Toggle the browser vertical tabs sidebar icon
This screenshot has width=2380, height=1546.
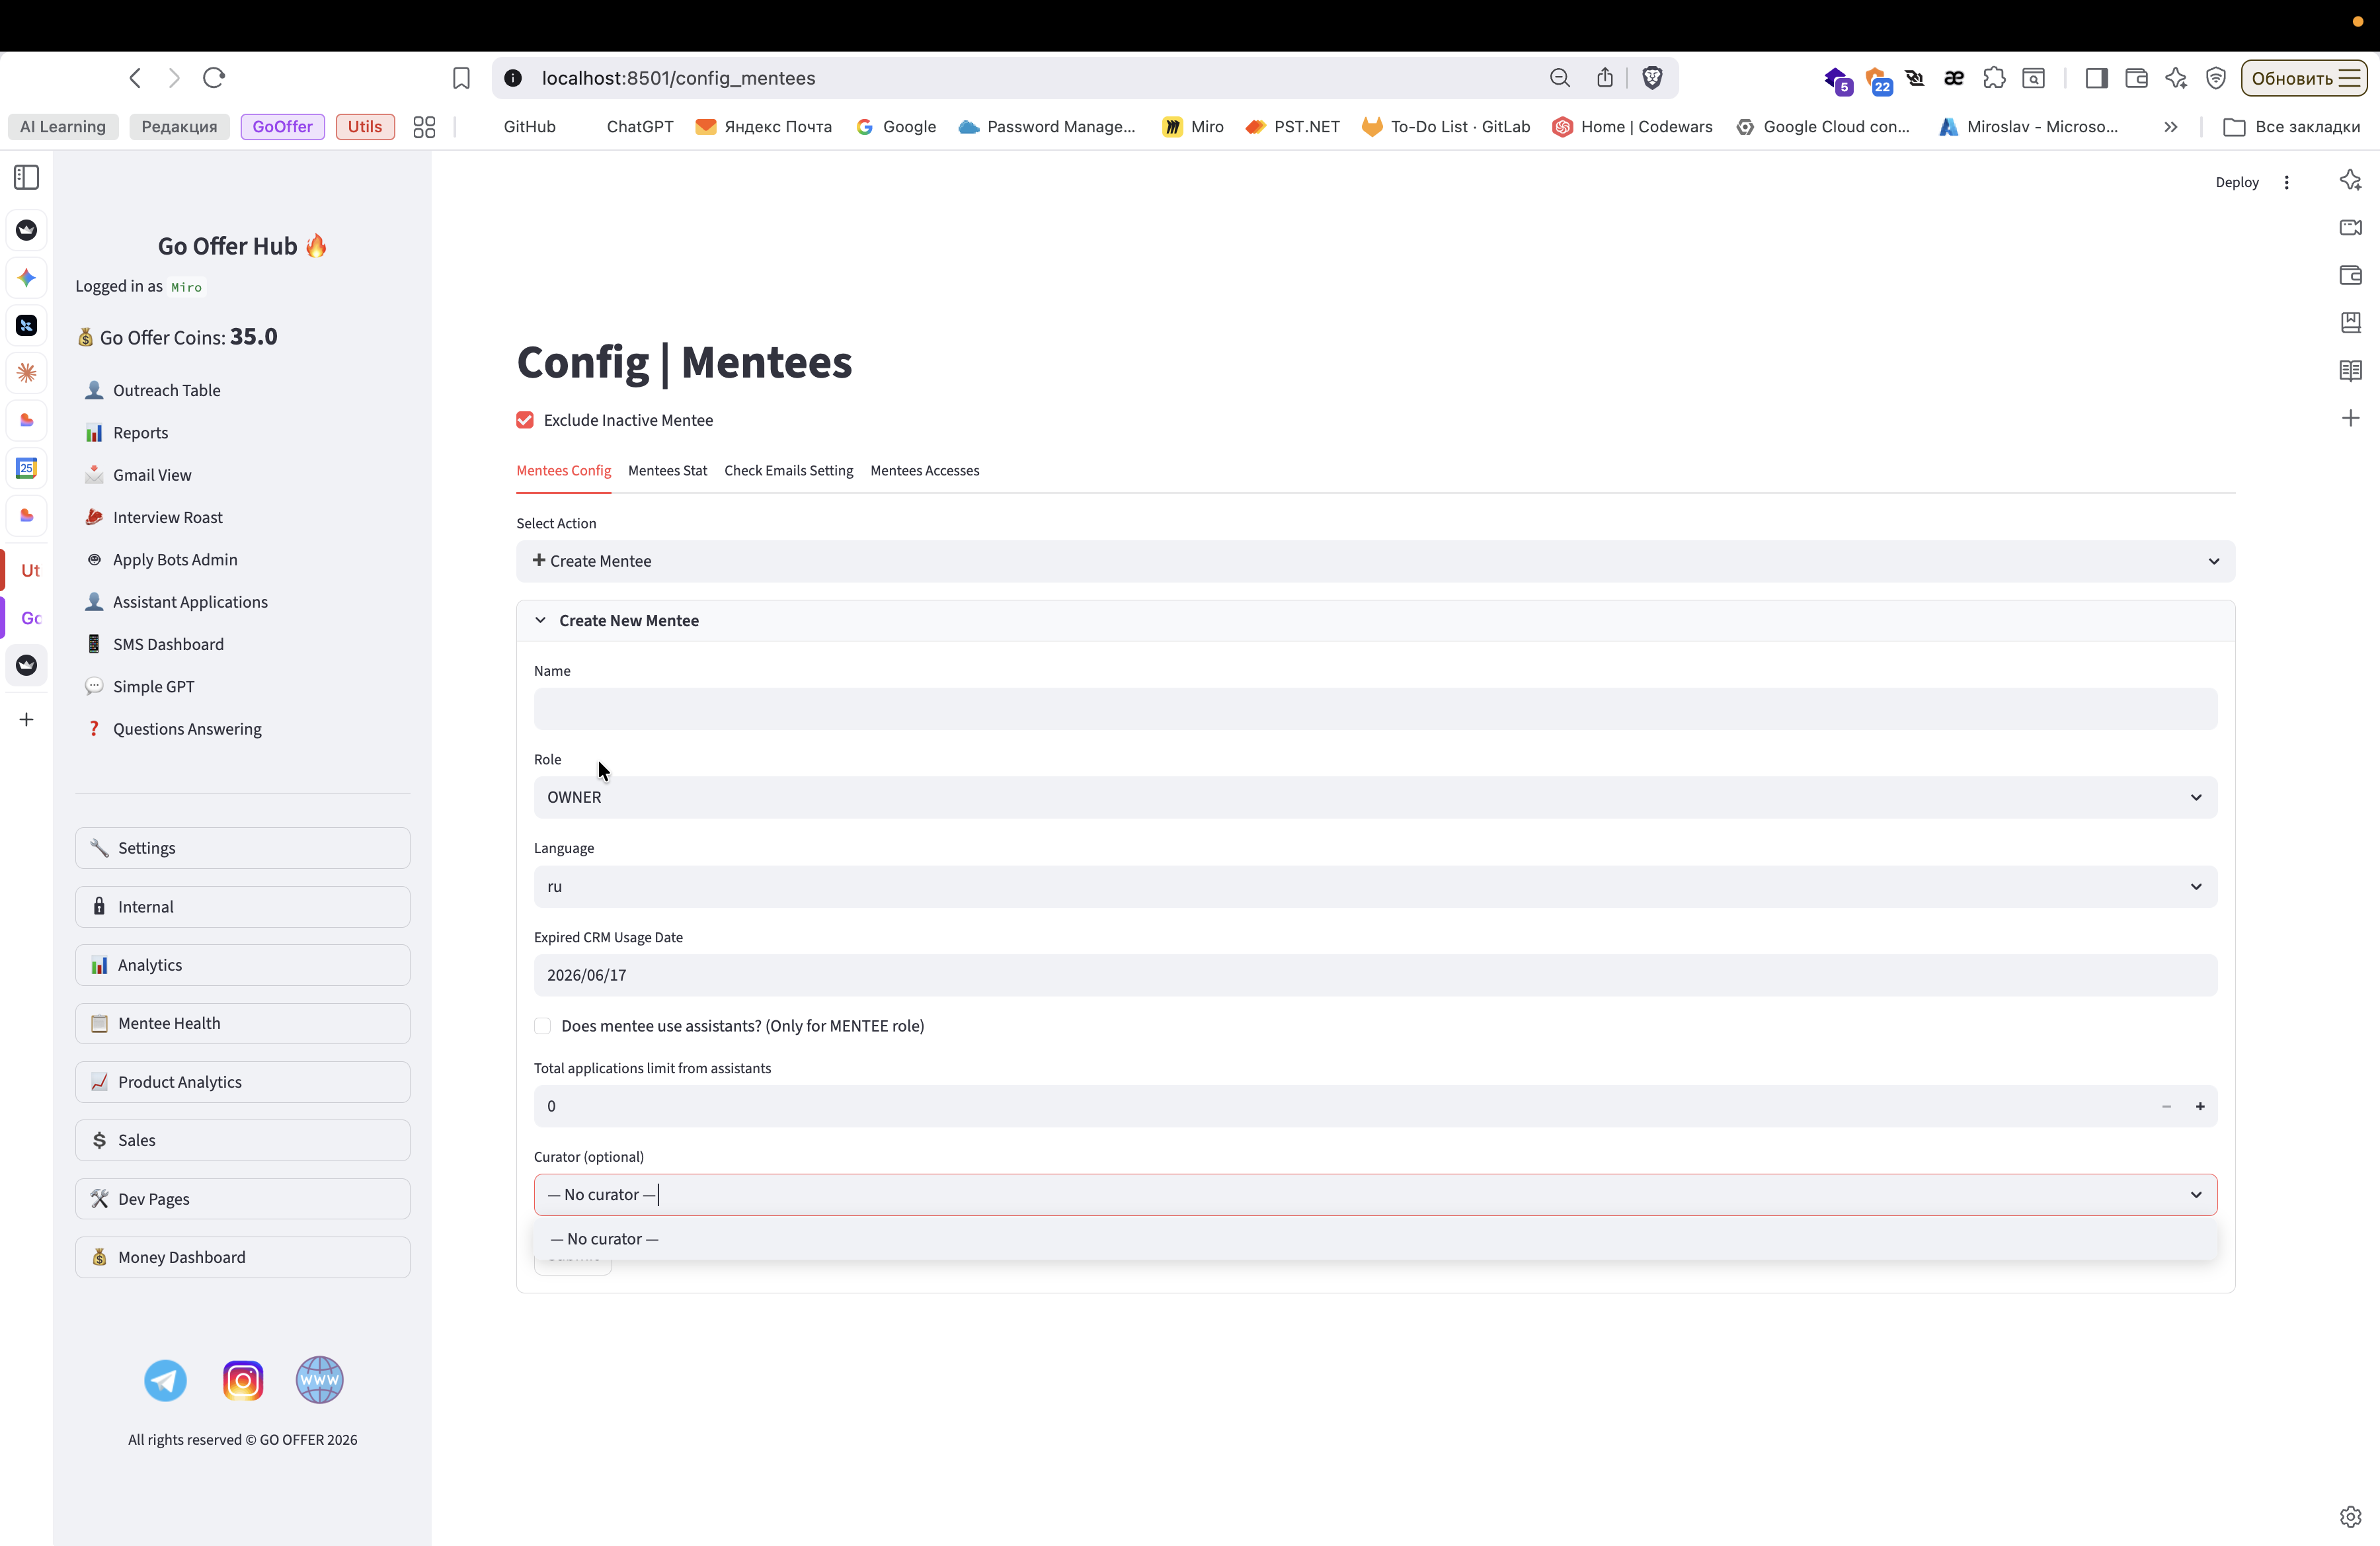pos(27,178)
